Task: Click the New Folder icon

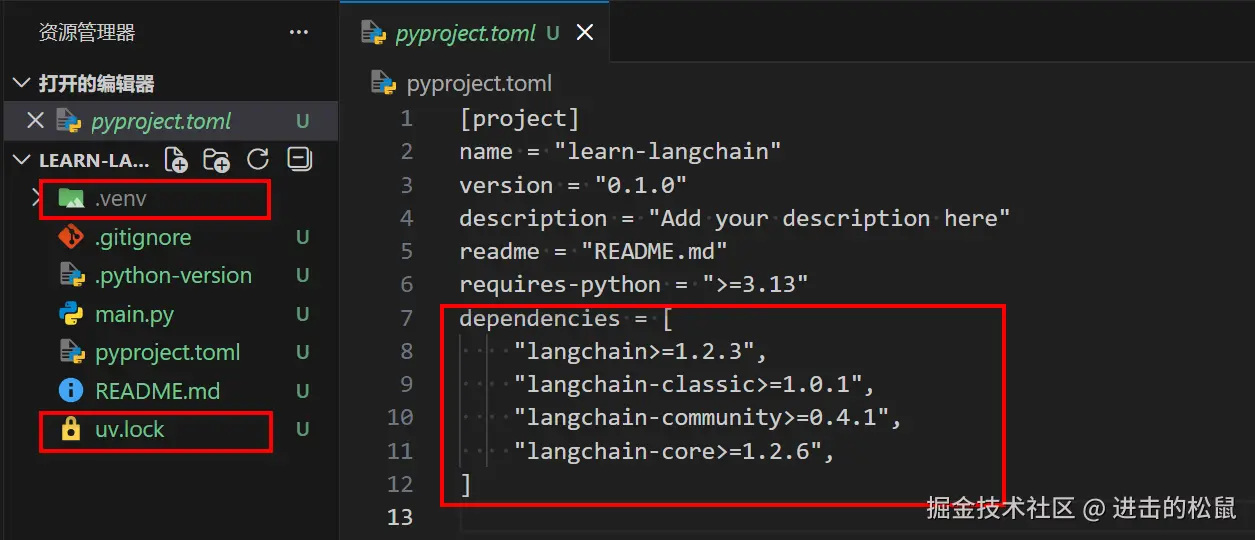Action: 216,160
